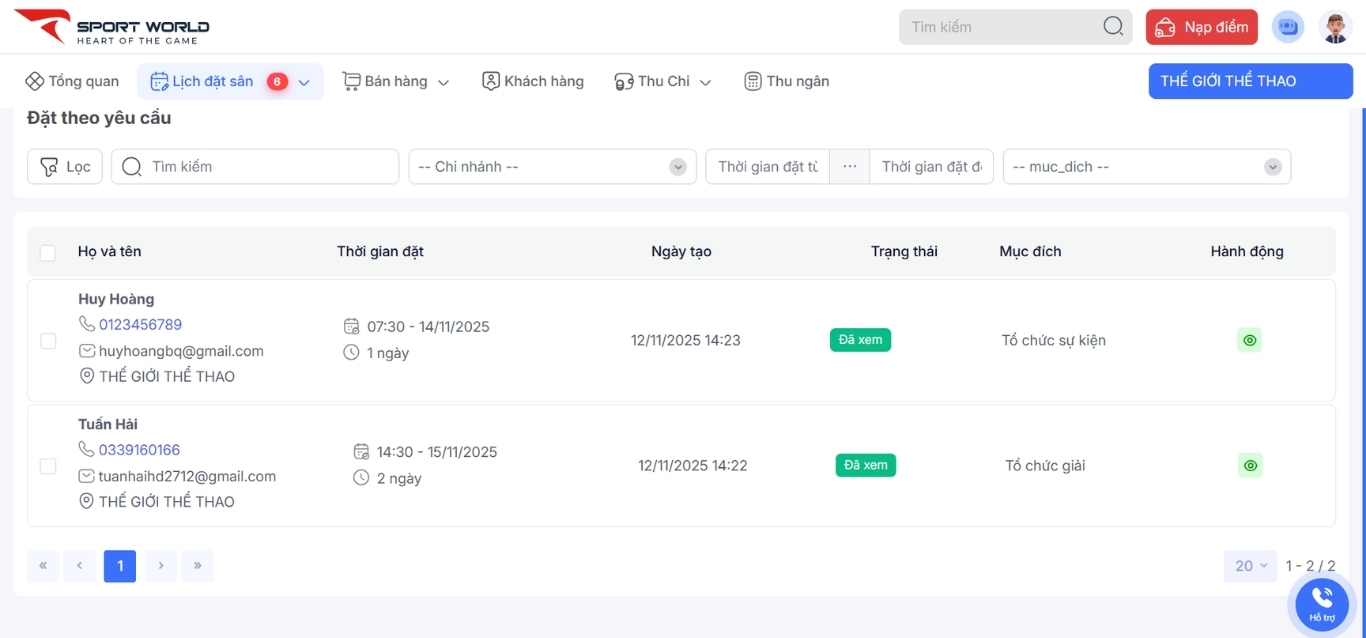Click the user avatar profile icon
This screenshot has height=638, width=1366.
[x=1335, y=27]
